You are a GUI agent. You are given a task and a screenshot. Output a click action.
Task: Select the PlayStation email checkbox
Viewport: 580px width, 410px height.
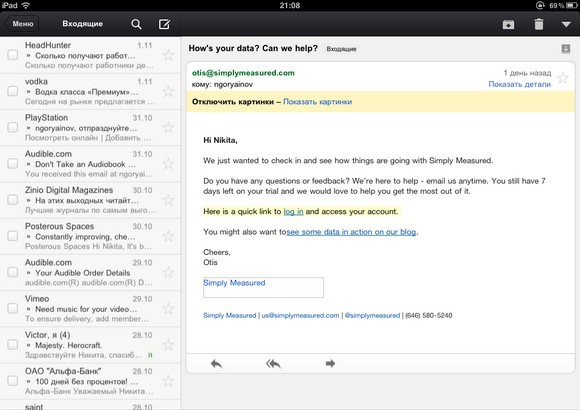[x=13, y=127]
